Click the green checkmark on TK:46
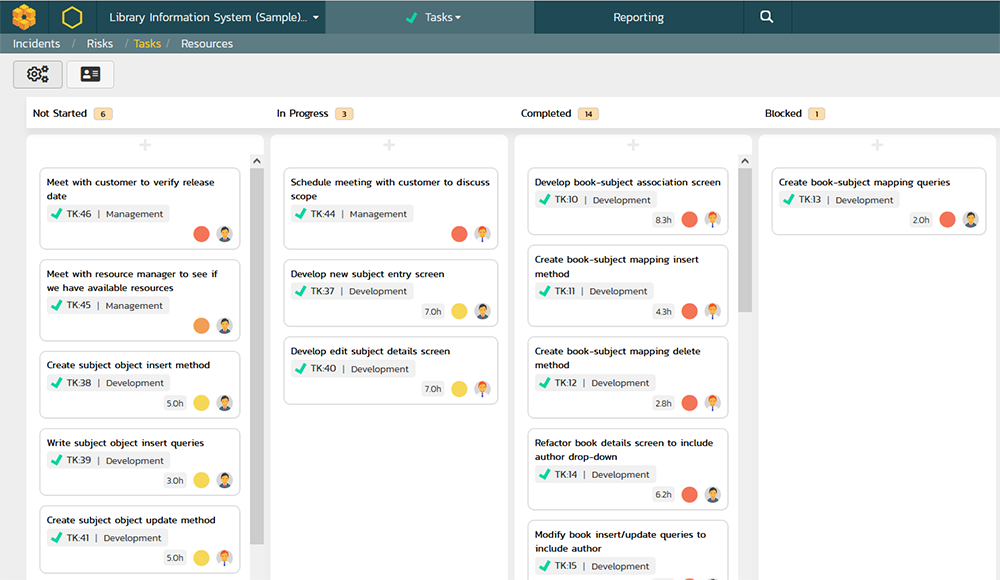The width and height of the screenshot is (1000, 580). 56,214
